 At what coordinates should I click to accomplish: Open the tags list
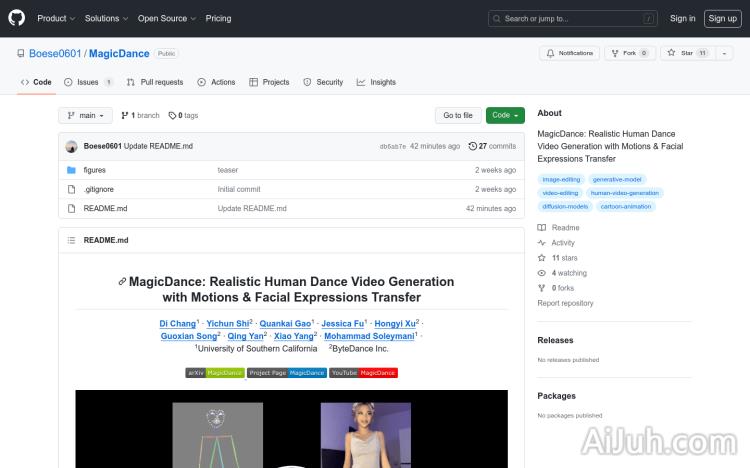click(183, 115)
